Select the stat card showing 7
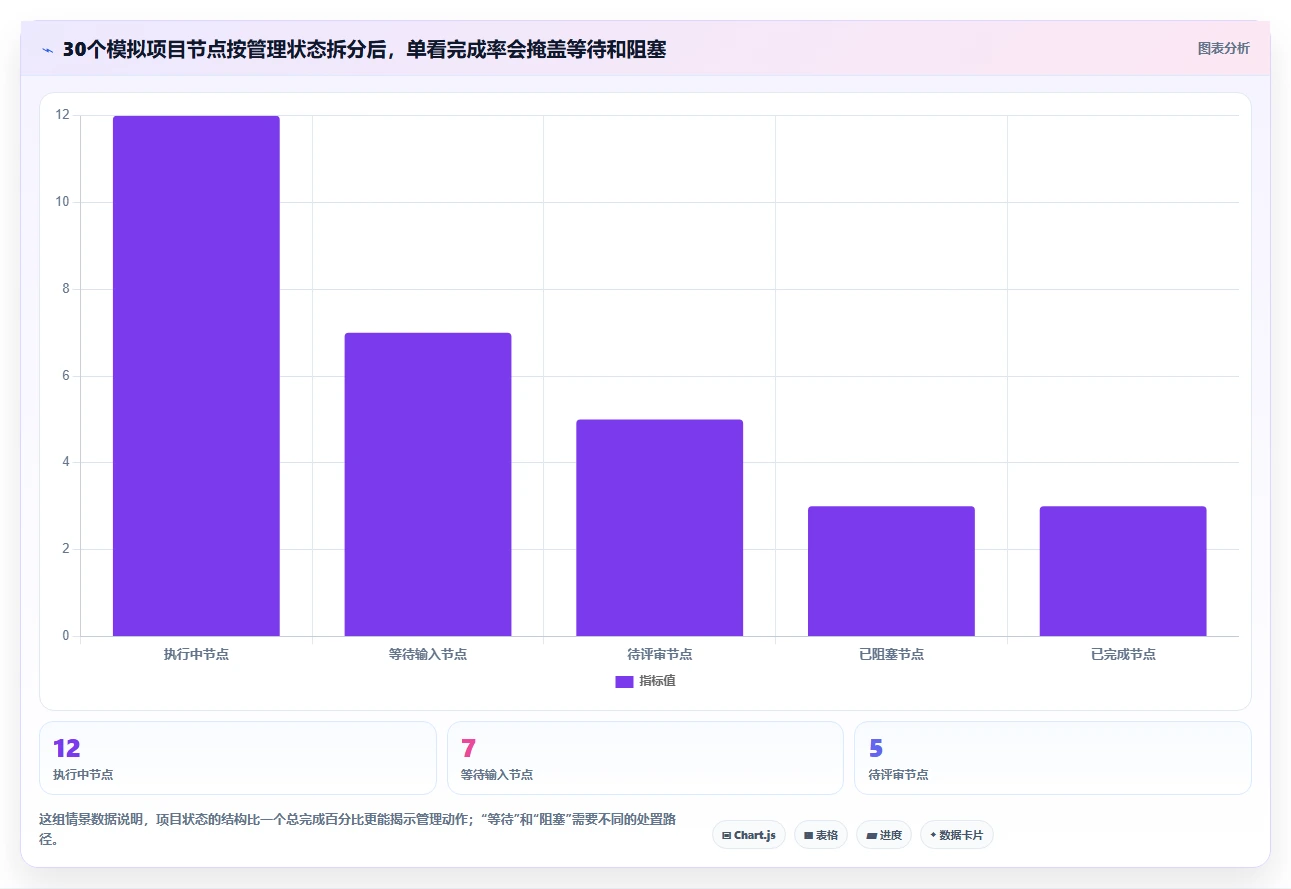 pyautogui.click(x=645, y=758)
